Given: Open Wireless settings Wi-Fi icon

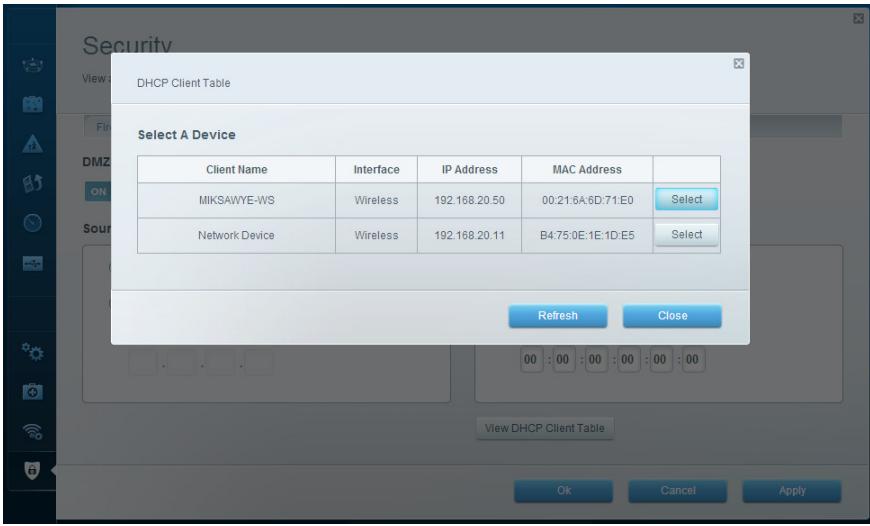Looking at the screenshot, I should tap(32, 431).
